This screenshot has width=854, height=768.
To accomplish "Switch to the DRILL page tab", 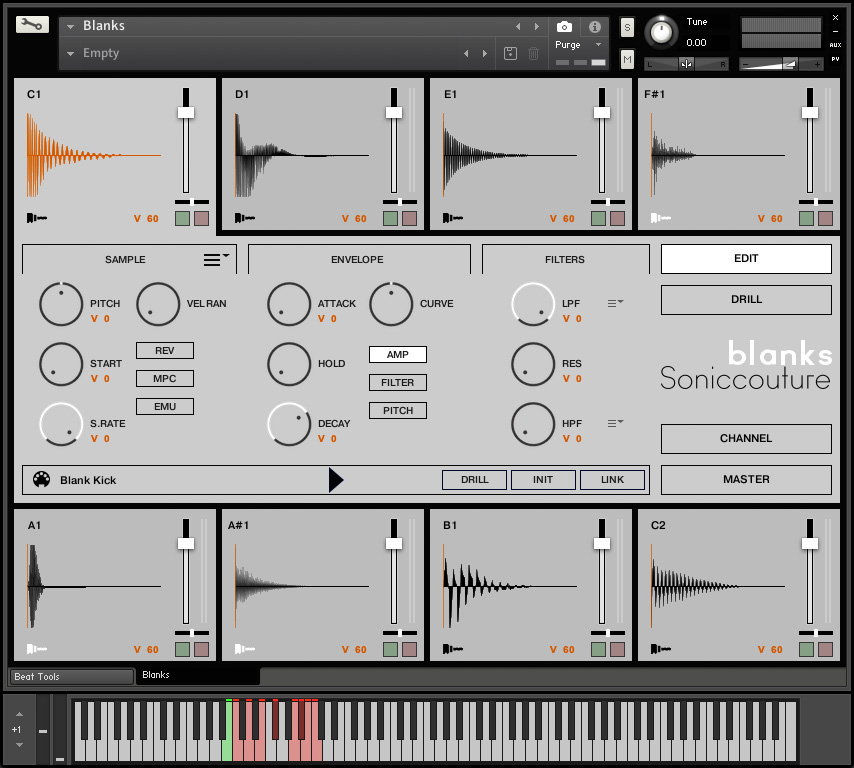I will point(746,299).
